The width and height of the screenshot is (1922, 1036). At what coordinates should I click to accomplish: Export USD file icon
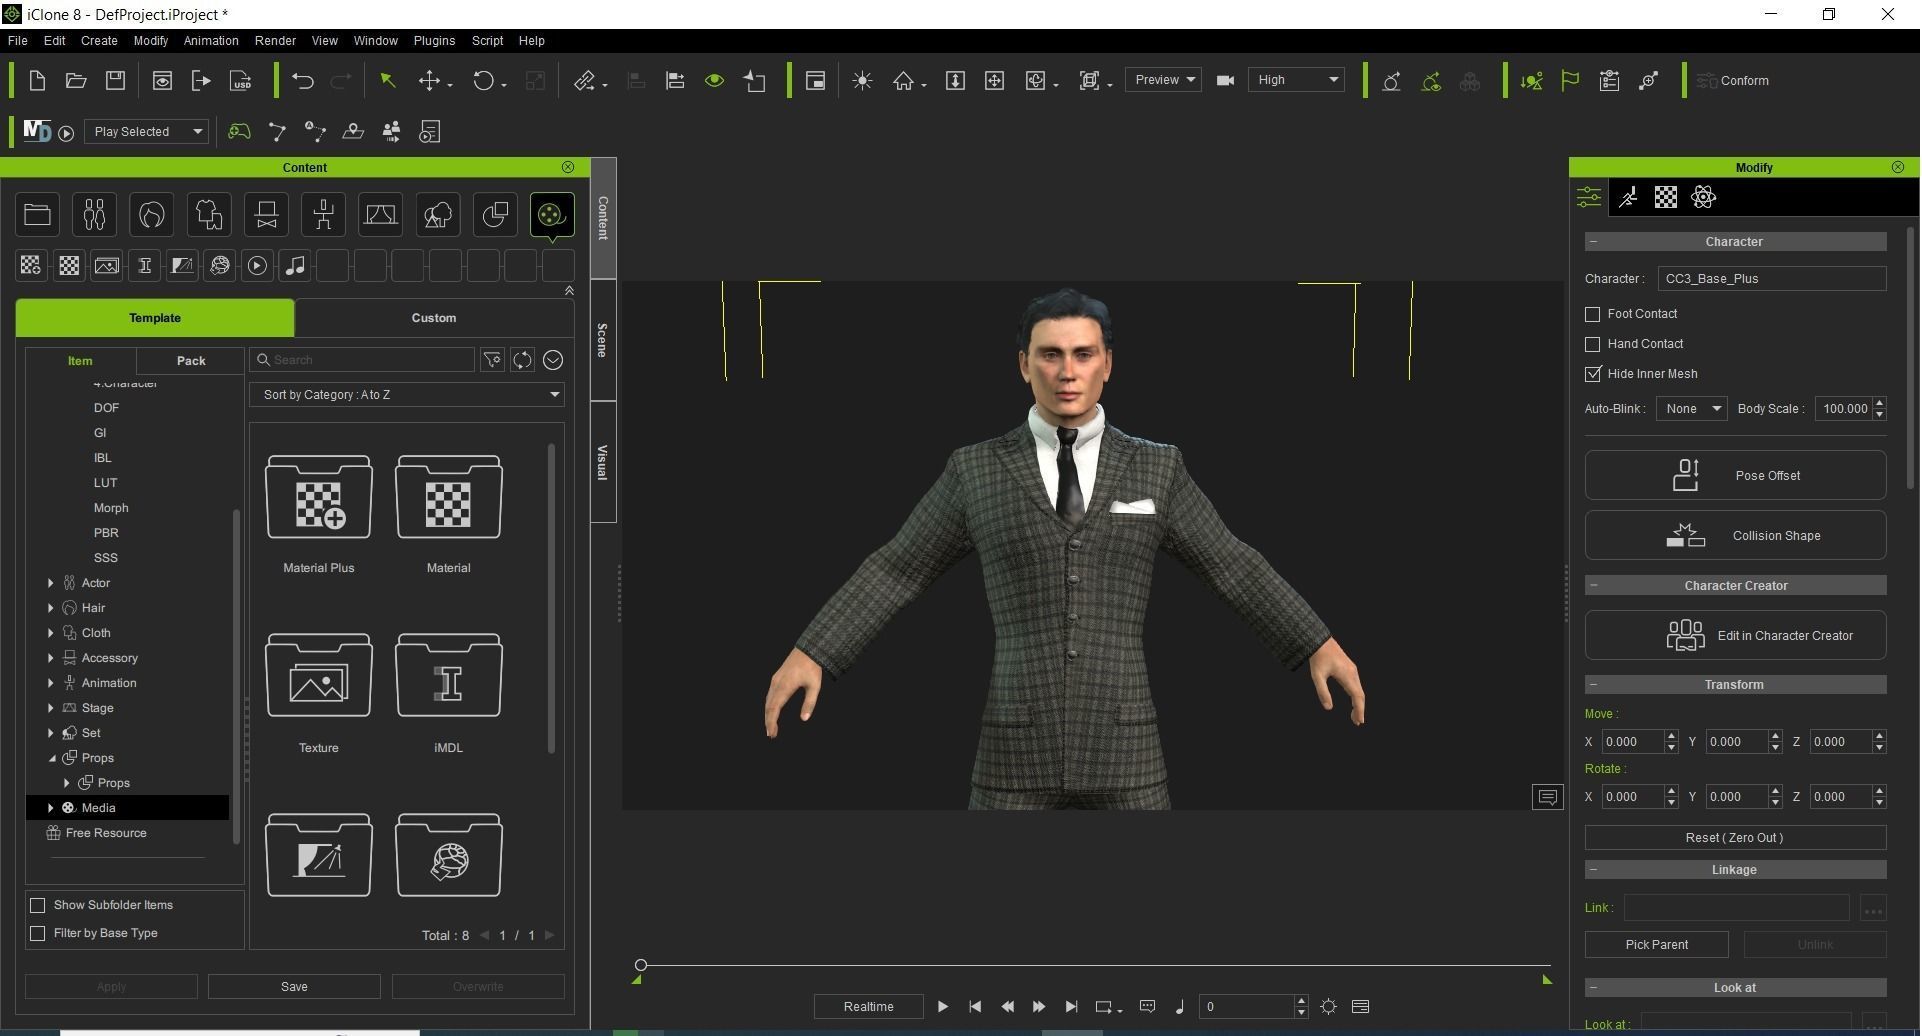(240, 81)
